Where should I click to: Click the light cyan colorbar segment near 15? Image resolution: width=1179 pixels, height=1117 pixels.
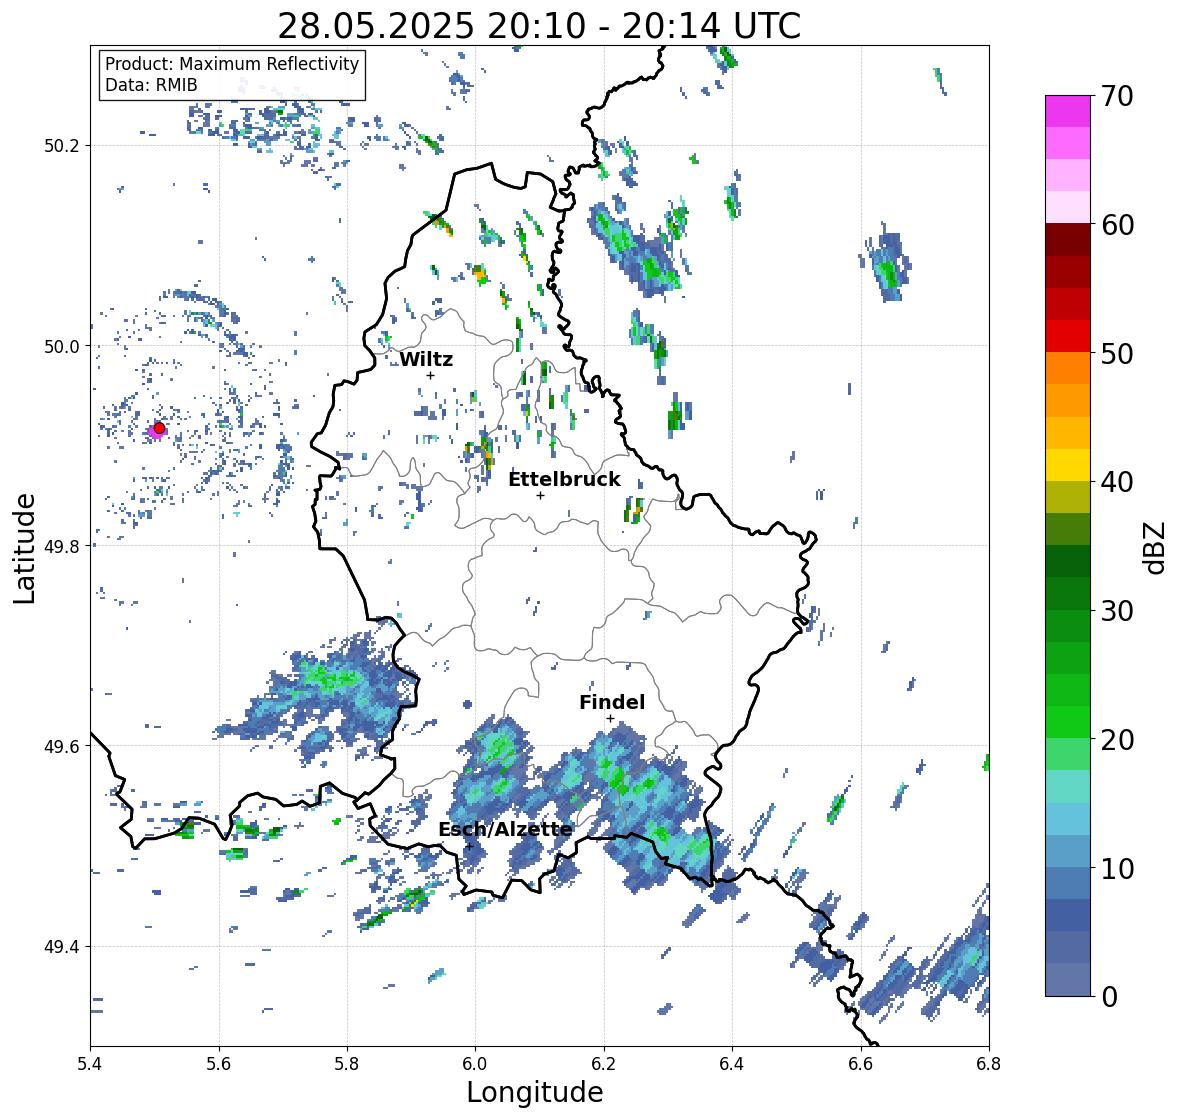pos(1068,786)
